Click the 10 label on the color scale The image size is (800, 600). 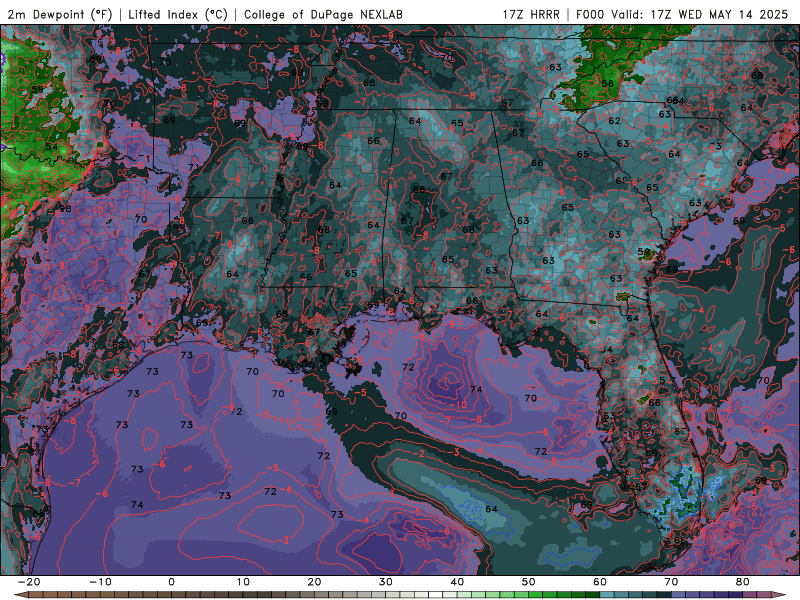point(243,582)
